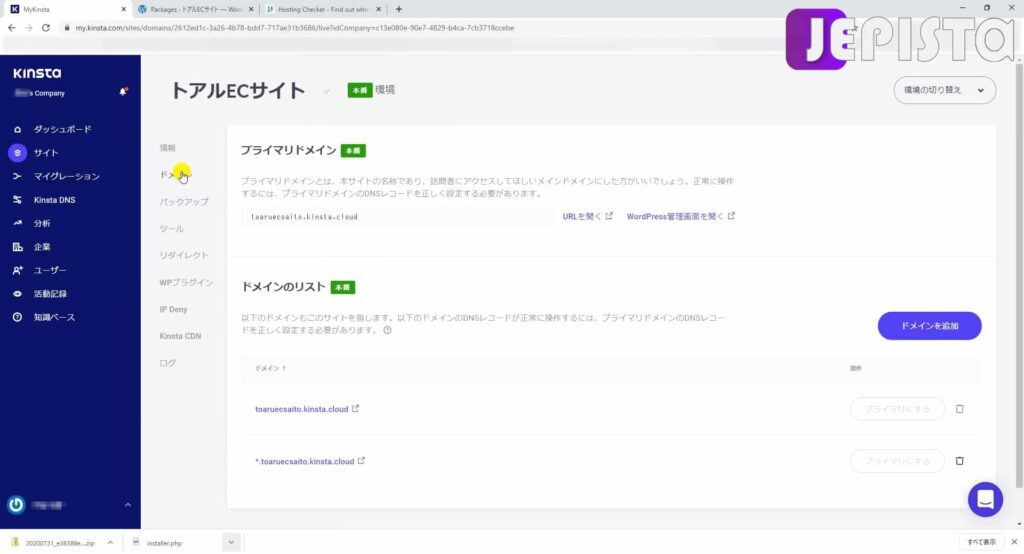Viewport: 1024px width, 554px height.
Task: Expand options for installer.php download
Action: [x=231, y=543]
